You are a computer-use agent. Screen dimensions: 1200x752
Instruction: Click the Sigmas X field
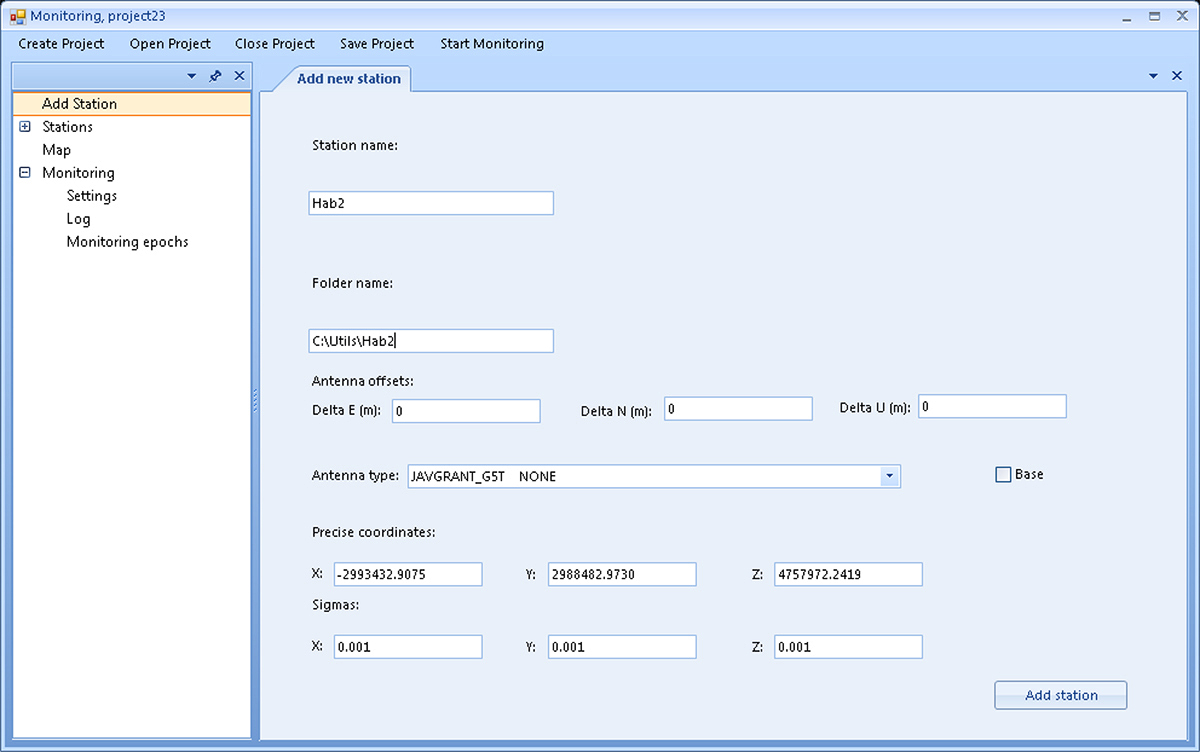coord(408,647)
